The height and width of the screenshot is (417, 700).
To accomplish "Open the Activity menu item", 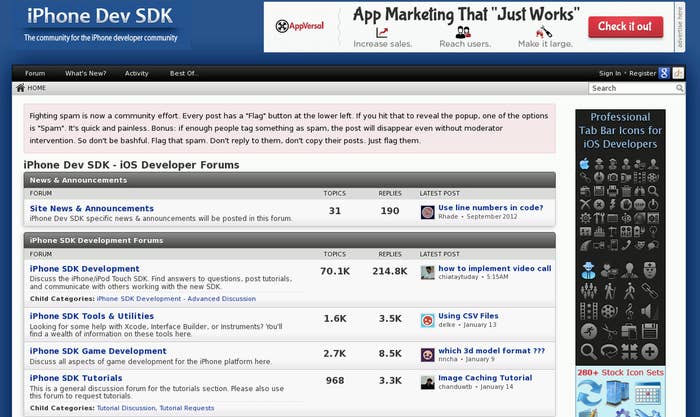I will (137, 73).
